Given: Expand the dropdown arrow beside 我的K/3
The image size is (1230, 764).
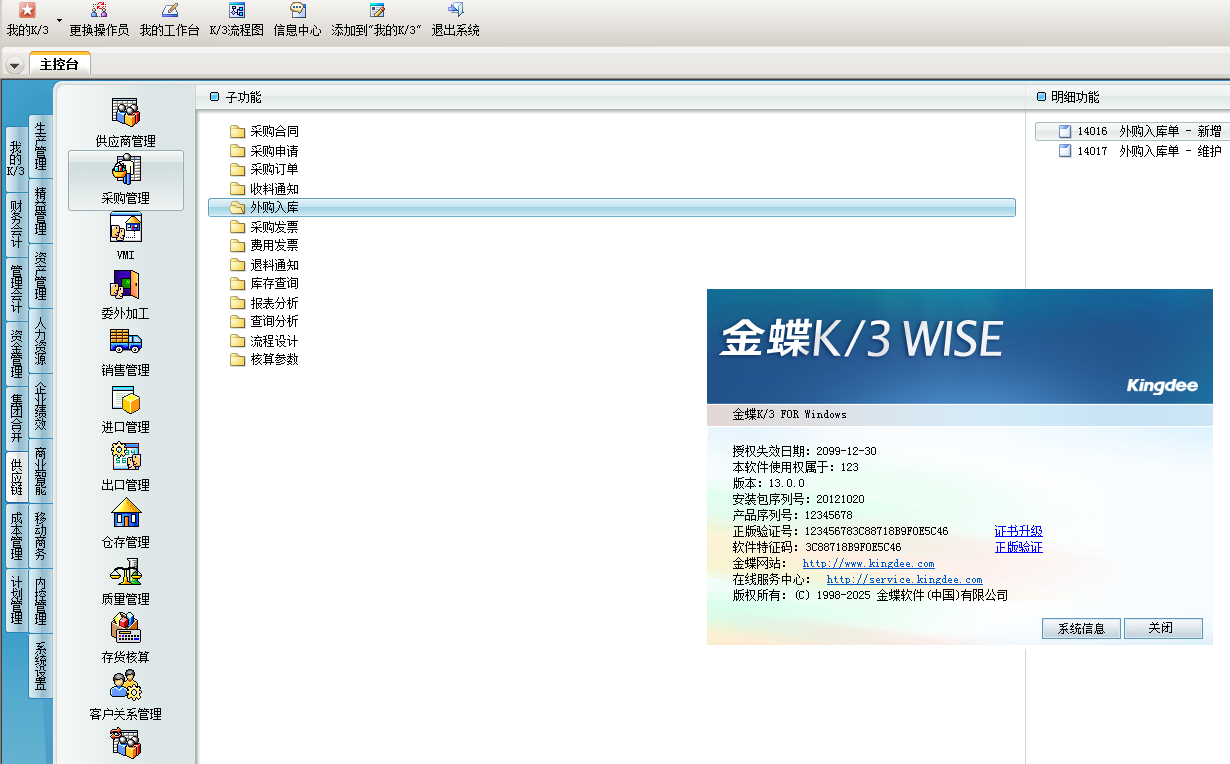Looking at the screenshot, I should point(59,21).
